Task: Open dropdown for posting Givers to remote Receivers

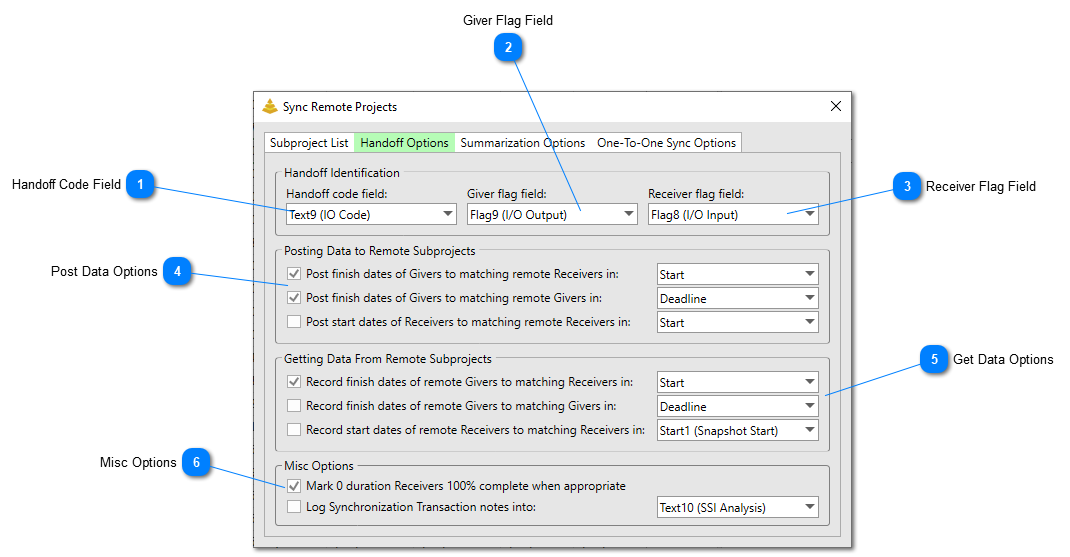Action: coord(738,274)
